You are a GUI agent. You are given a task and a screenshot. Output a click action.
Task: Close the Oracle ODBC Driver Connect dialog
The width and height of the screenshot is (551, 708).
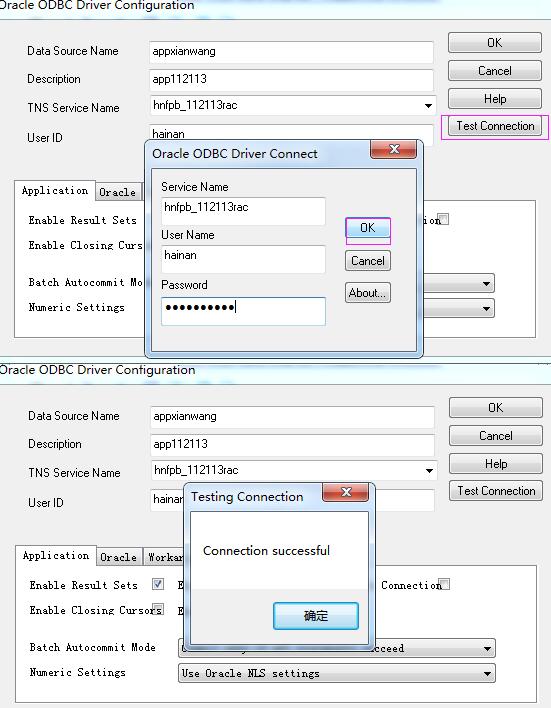tap(393, 149)
